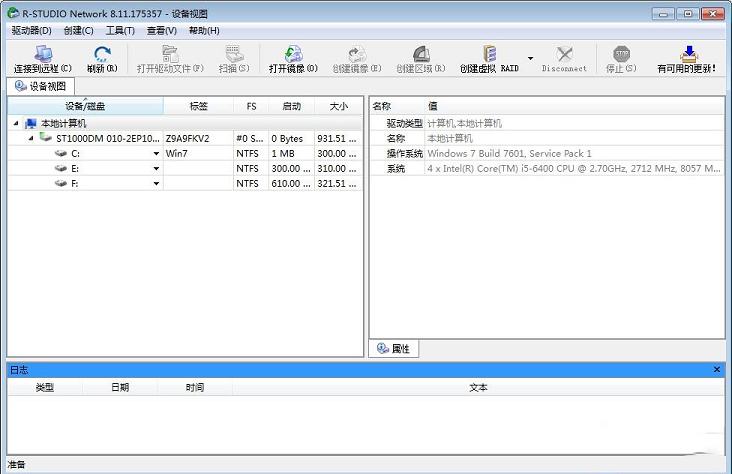Open the 驱动器(D) menu
The height and width of the screenshot is (474, 732).
tap(31, 31)
